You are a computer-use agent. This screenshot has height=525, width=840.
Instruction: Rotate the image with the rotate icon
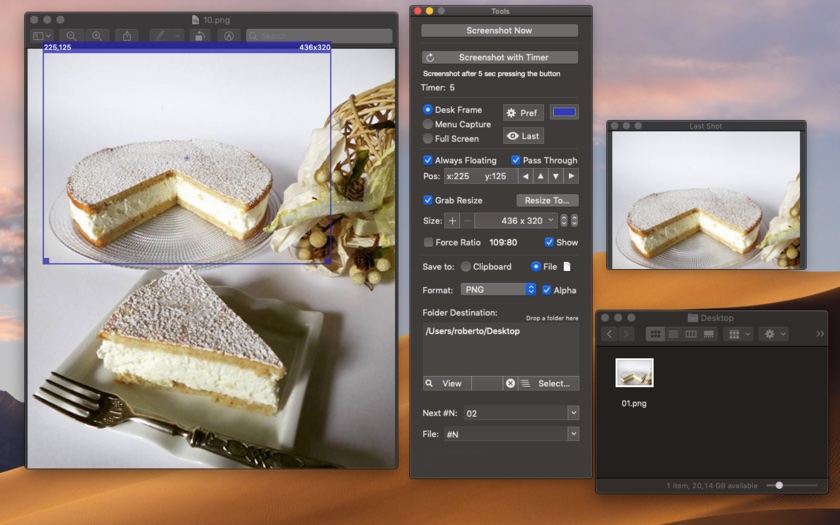pyautogui.click(x=200, y=36)
